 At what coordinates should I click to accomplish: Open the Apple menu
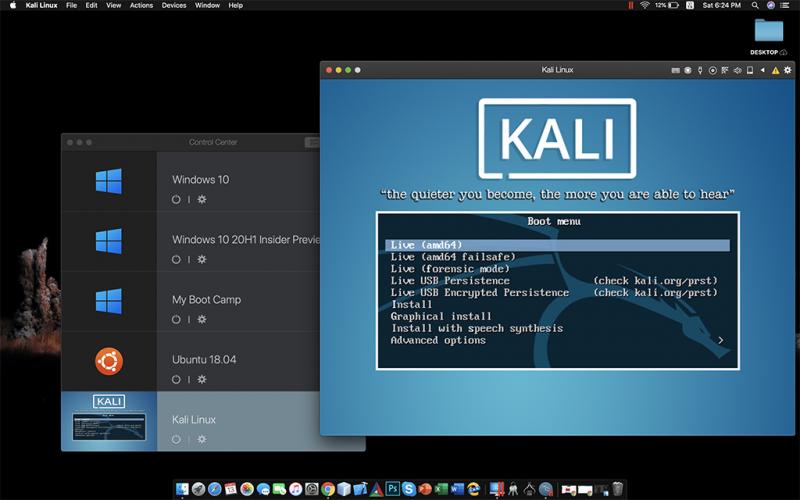coord(13,5)
